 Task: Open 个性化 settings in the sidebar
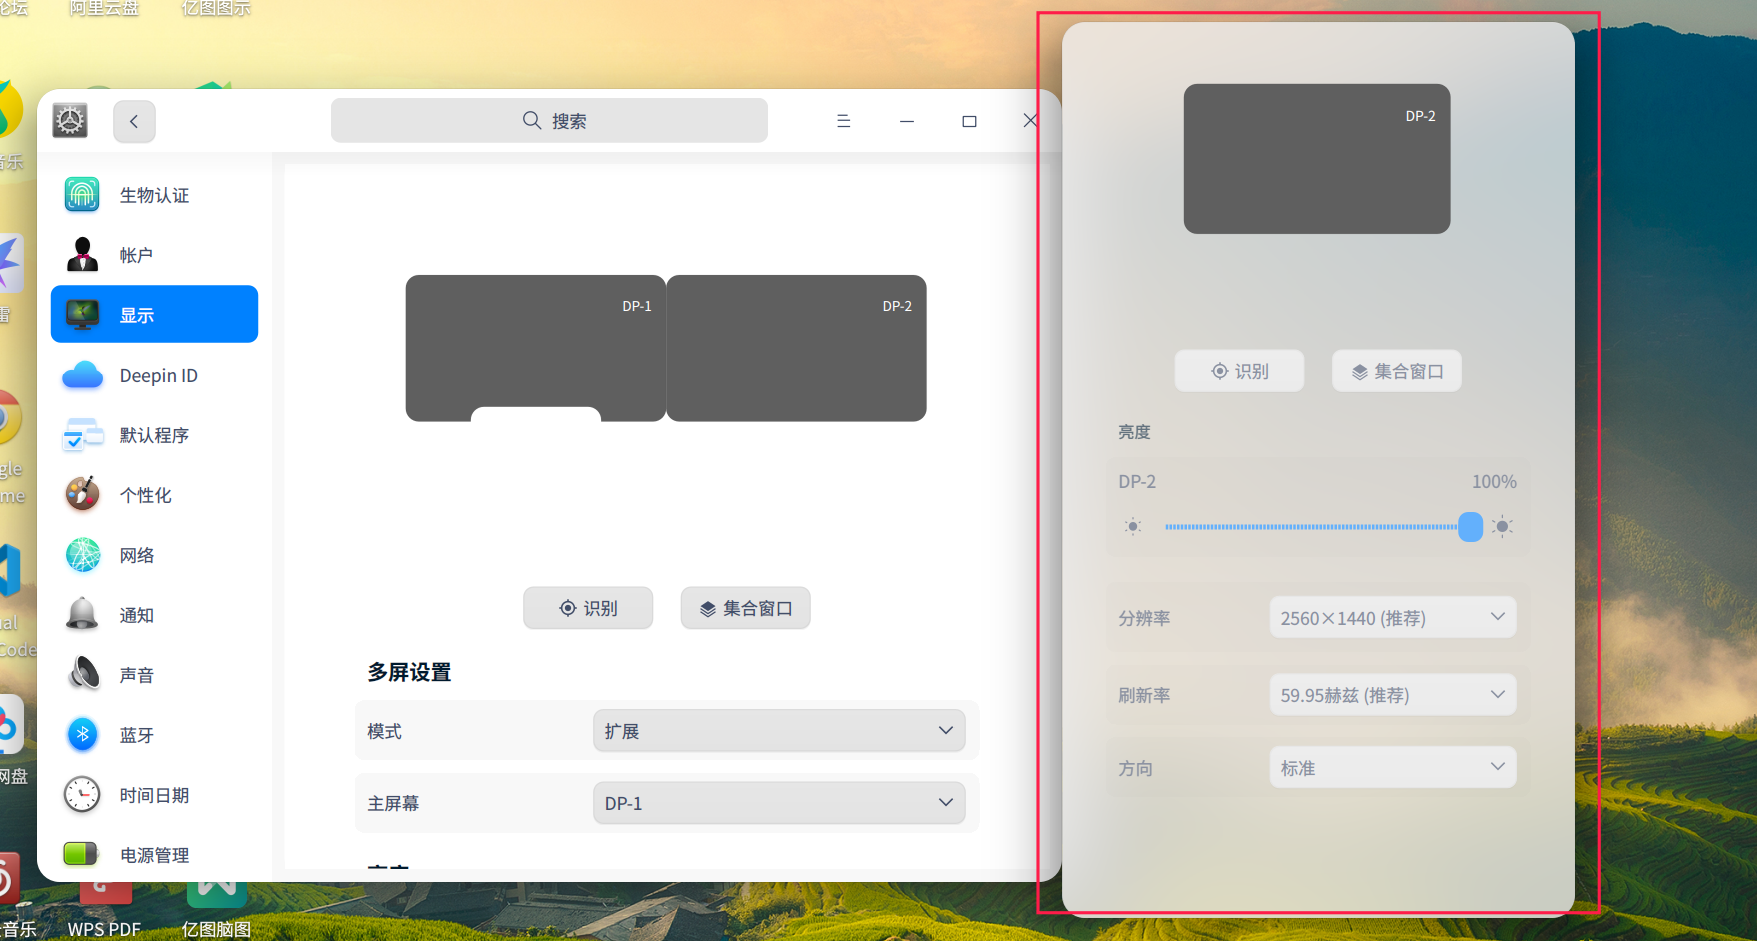(154, 495)
